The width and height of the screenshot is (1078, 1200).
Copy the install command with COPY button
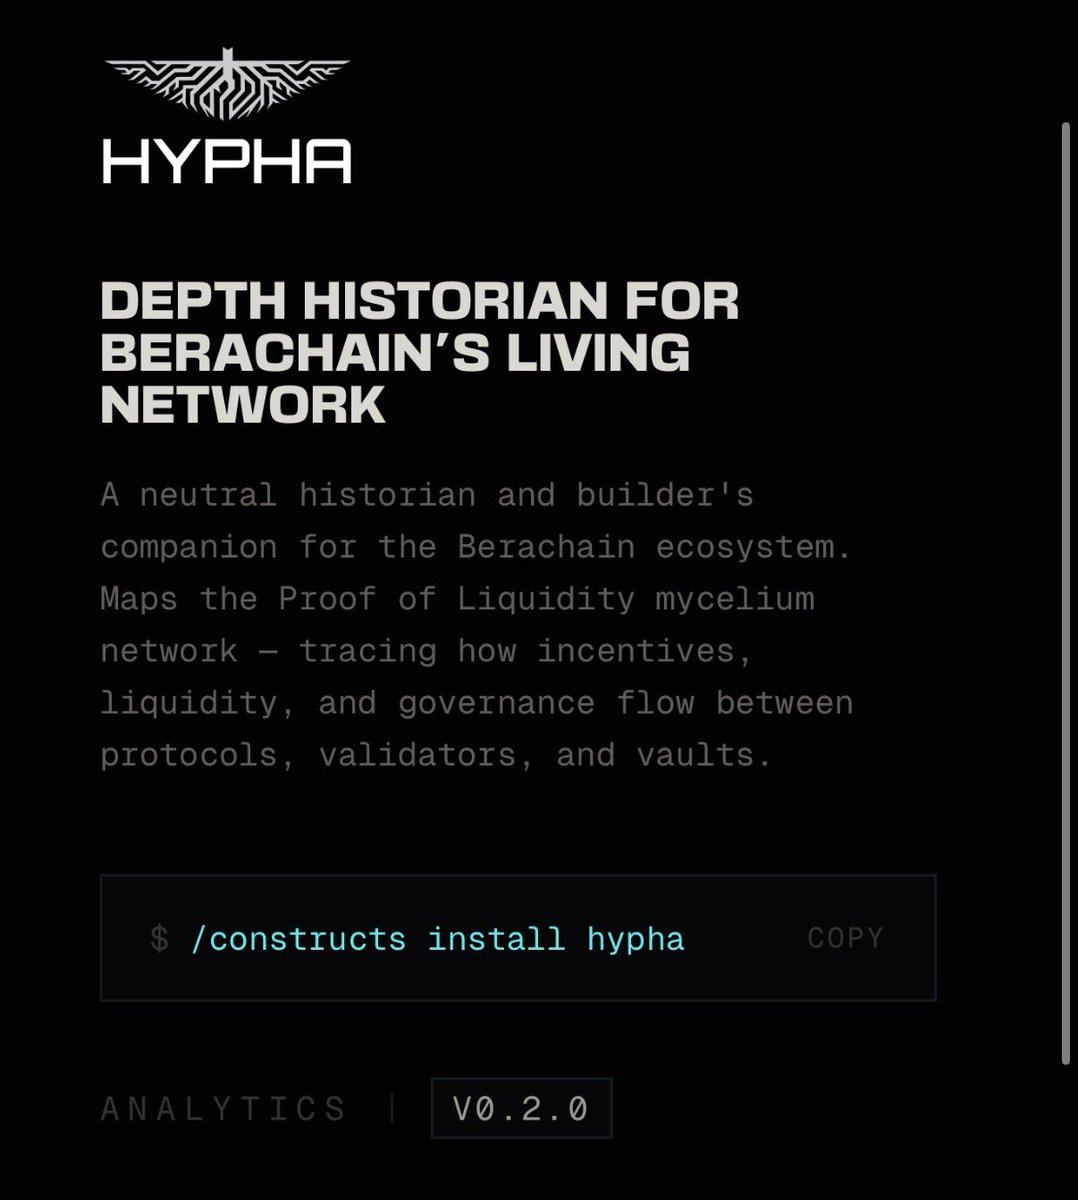coord(845,938)
